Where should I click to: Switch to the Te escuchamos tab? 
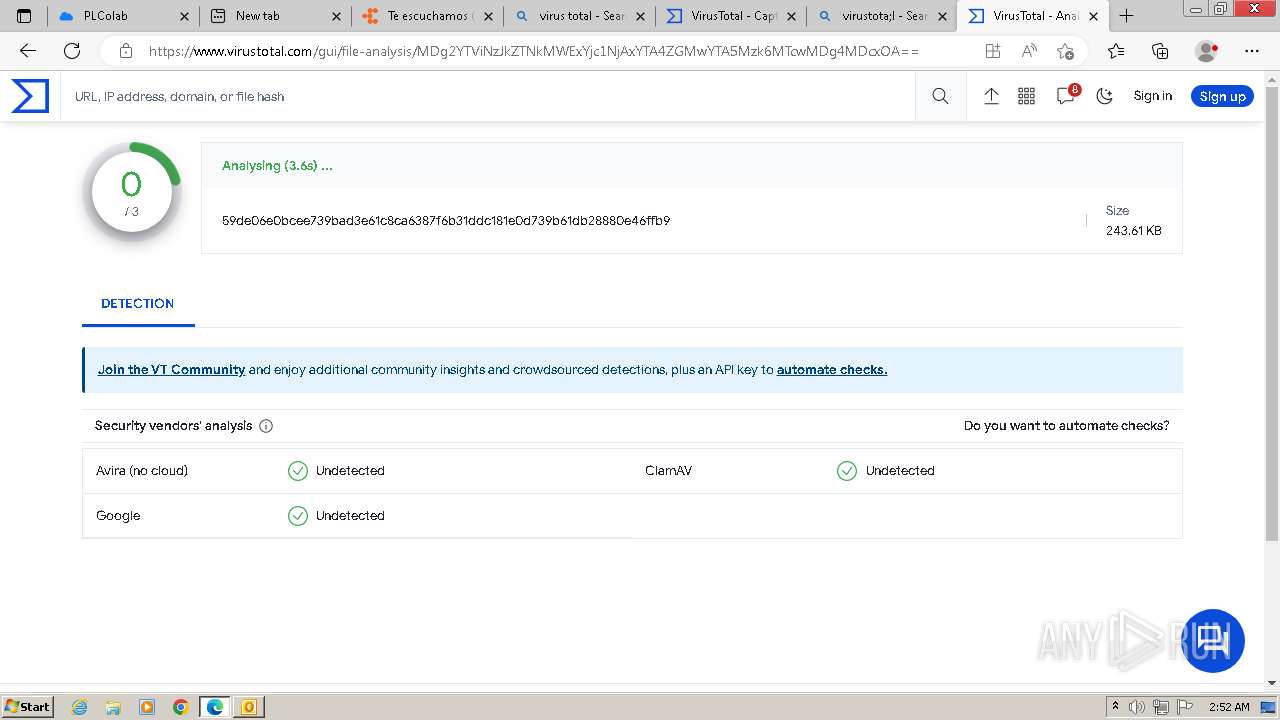427,16
